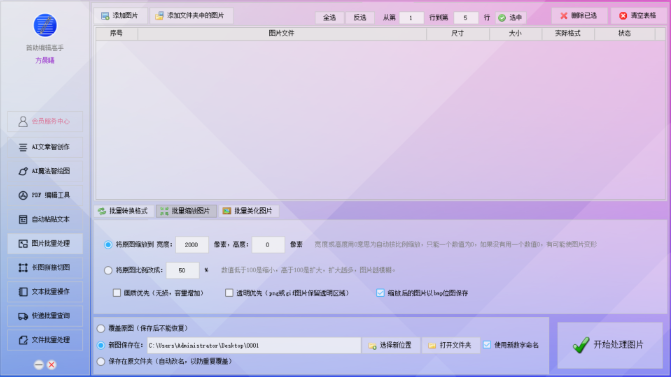Screen dimensions: 672x377
Task: Click the 全选 select-all button
Action: coord(329,18)
